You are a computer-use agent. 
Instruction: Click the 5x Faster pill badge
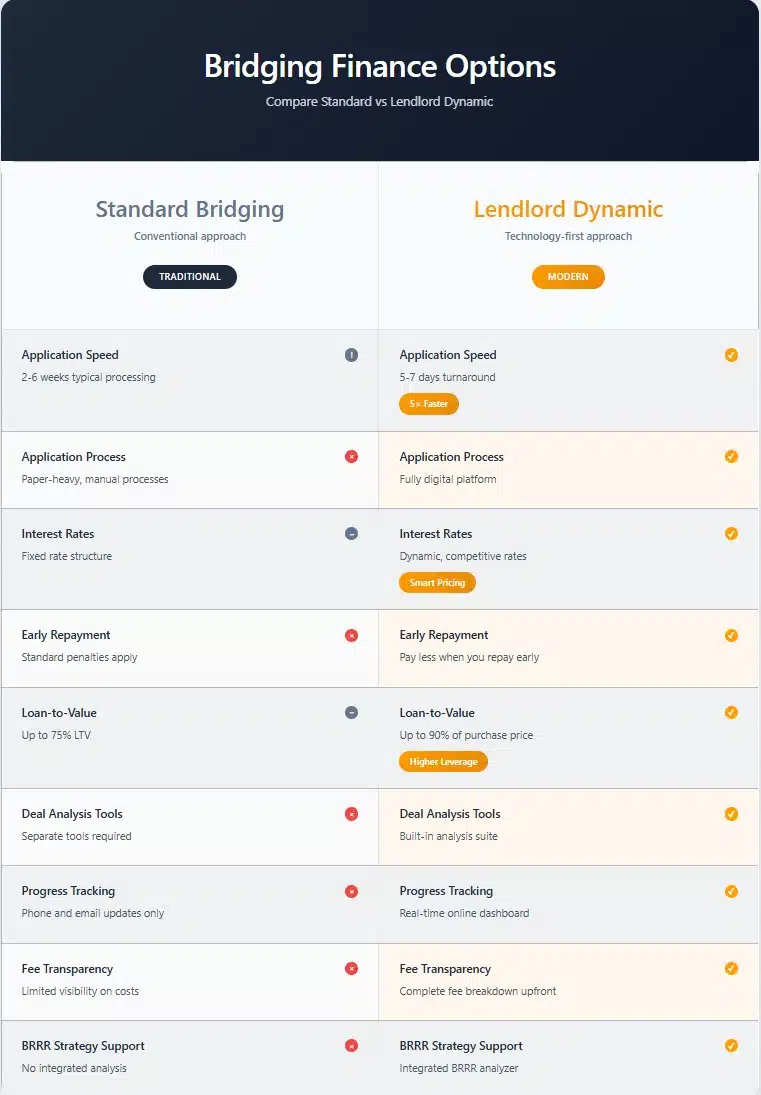429,404
